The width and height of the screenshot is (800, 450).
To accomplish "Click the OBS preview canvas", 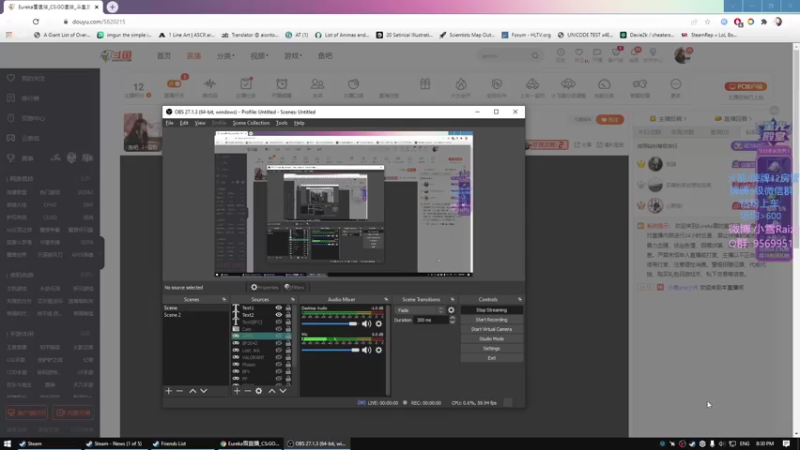I will [x=343, y=204].
